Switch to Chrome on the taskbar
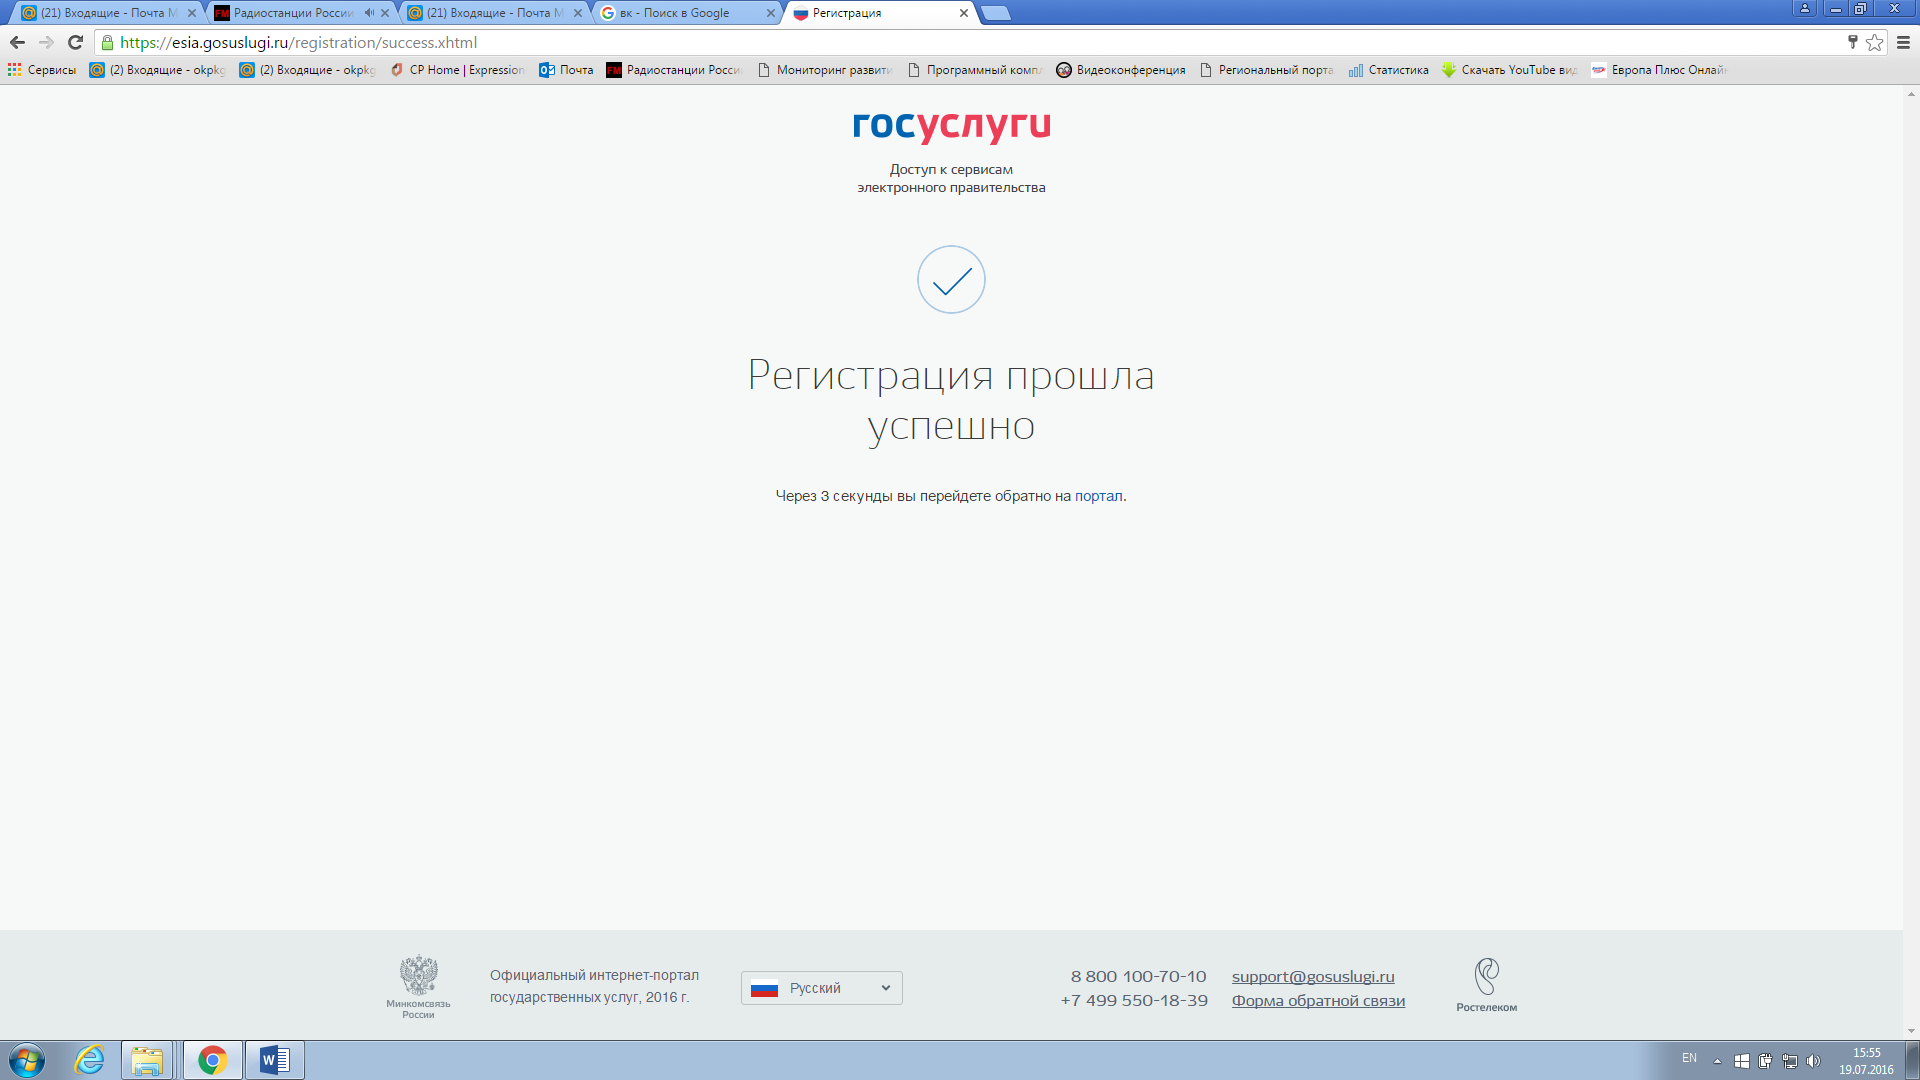 coord(212,1060)
